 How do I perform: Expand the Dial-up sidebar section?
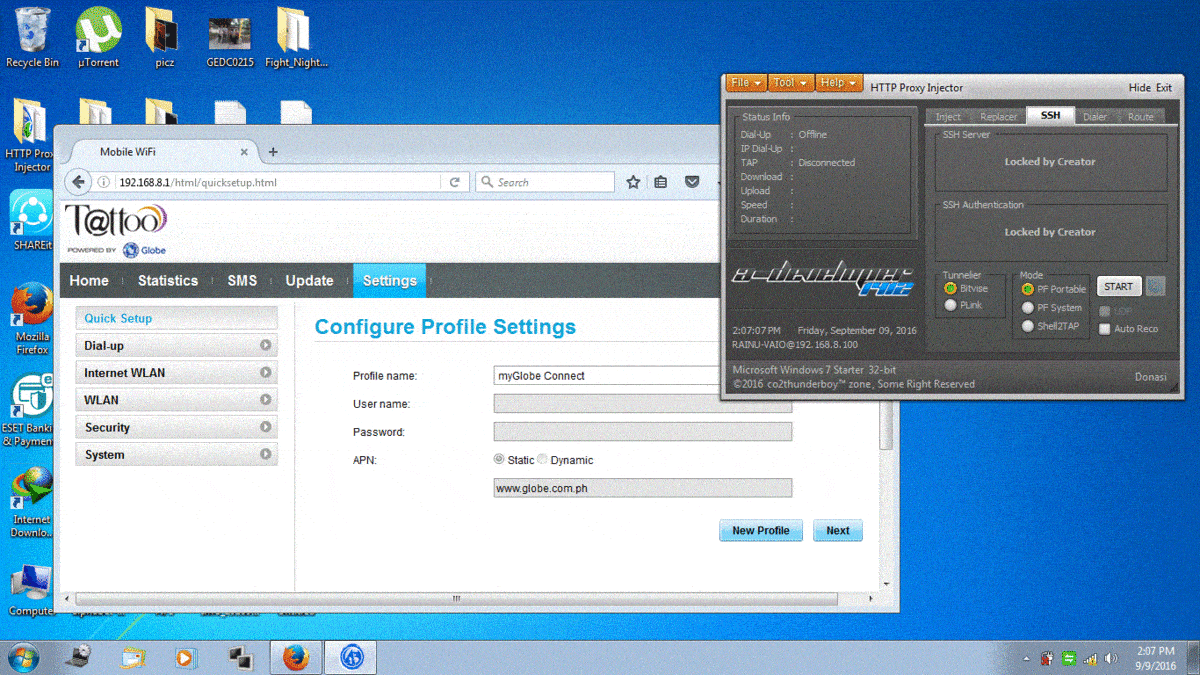pyautogui.click(x=177, y=345)
